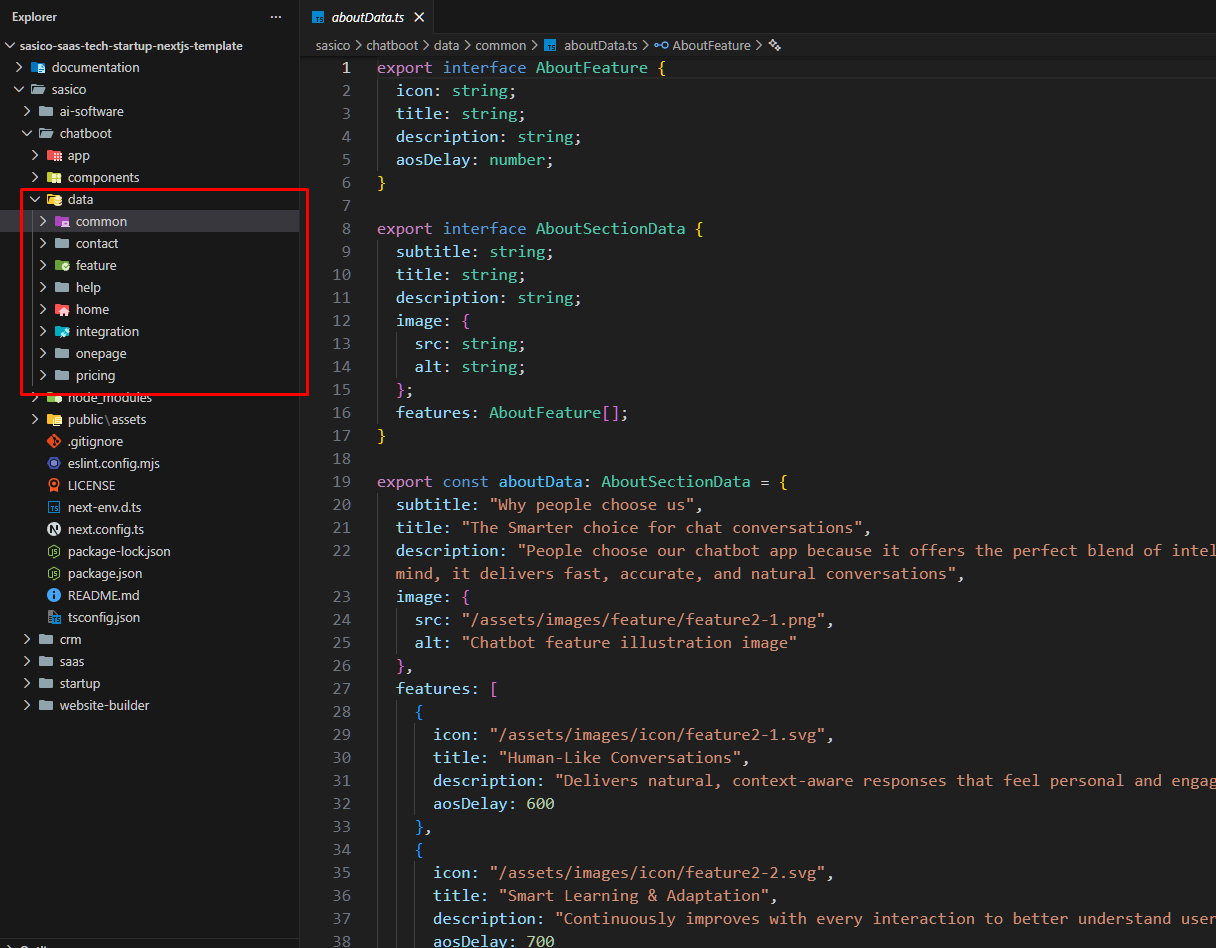Open the package.json file
The height and width of the screenshot is (948, 1216).
pos(150,573)
